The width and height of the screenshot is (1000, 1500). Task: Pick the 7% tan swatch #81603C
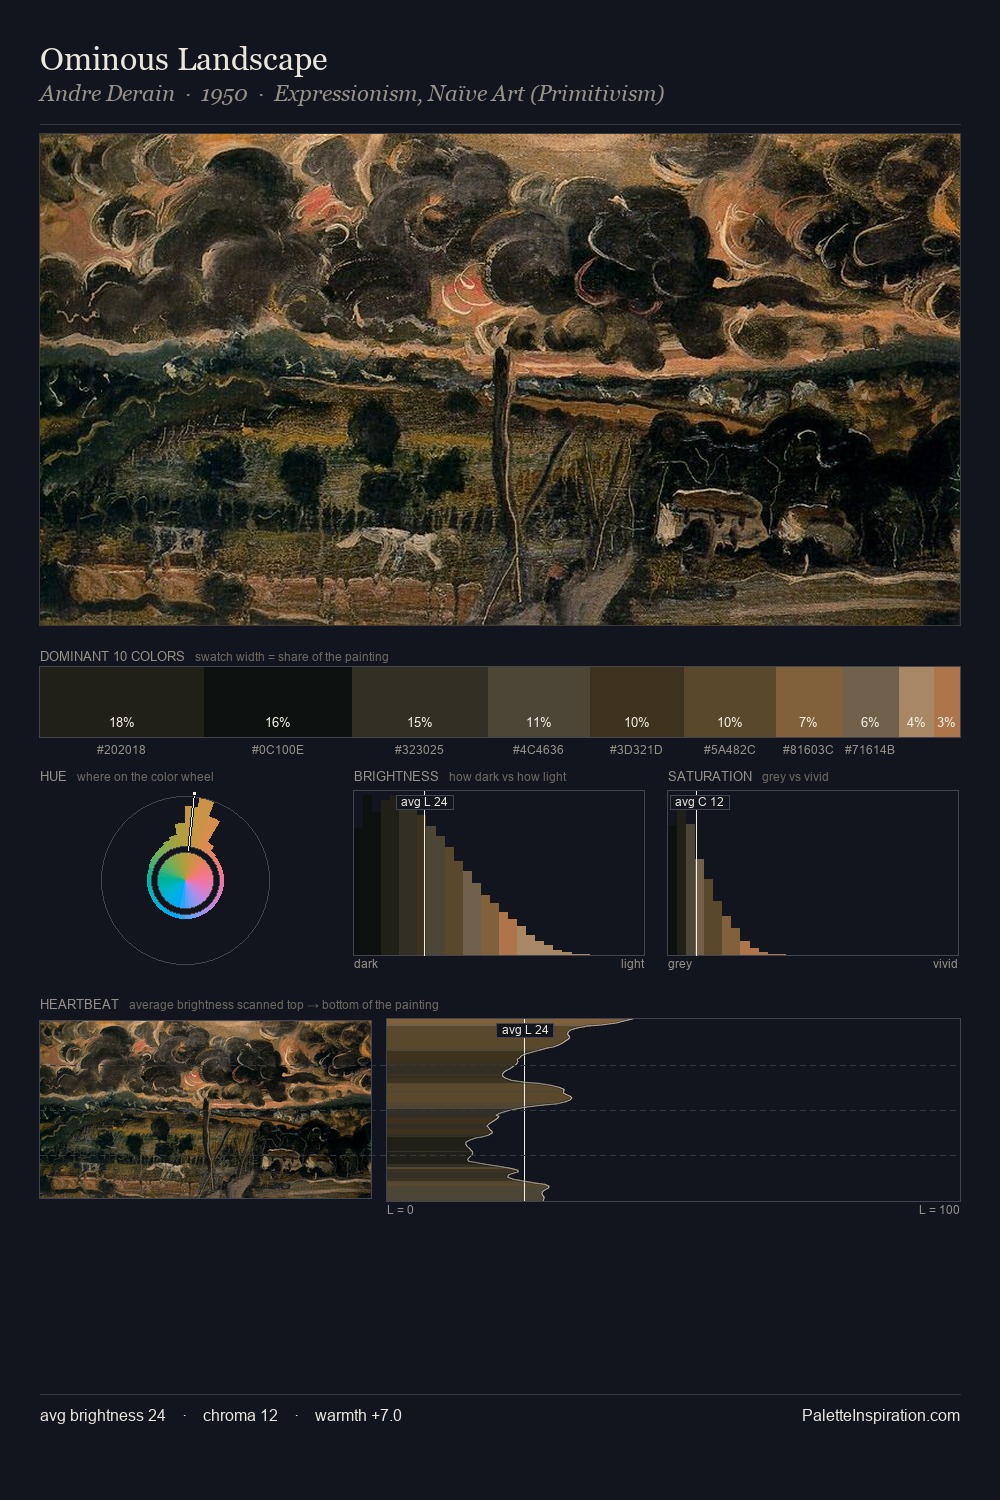(809, 702)
